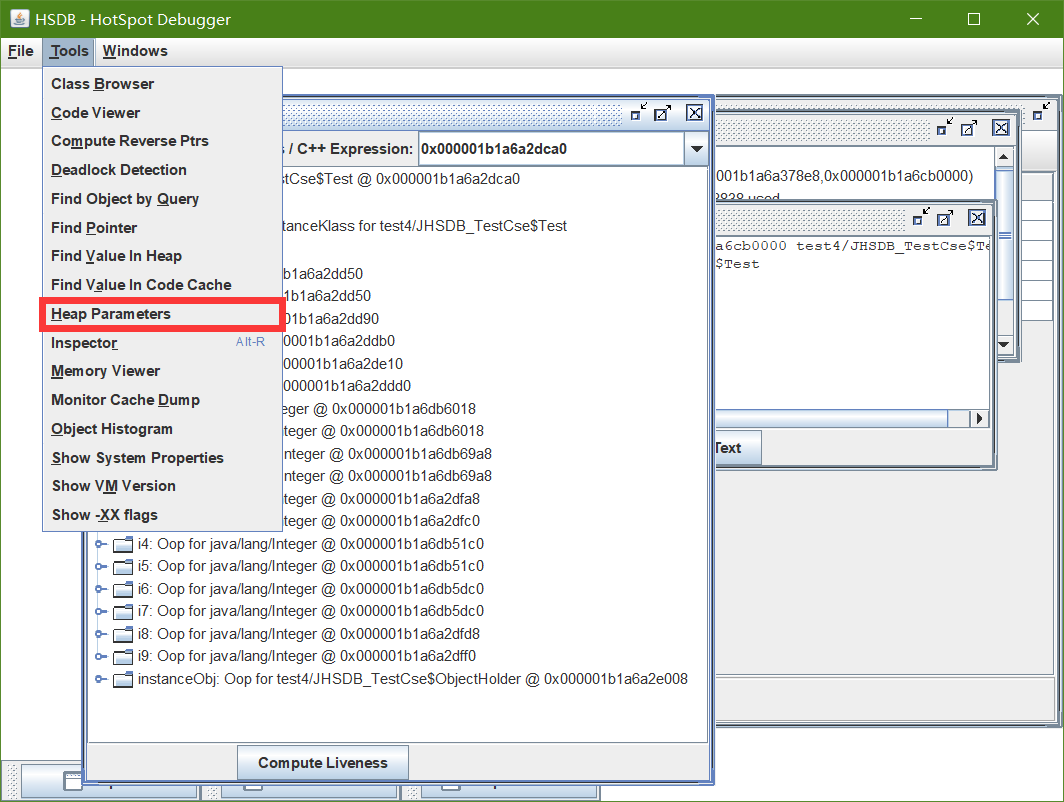Select instanceObj ObjectHolder tree row

413,679
